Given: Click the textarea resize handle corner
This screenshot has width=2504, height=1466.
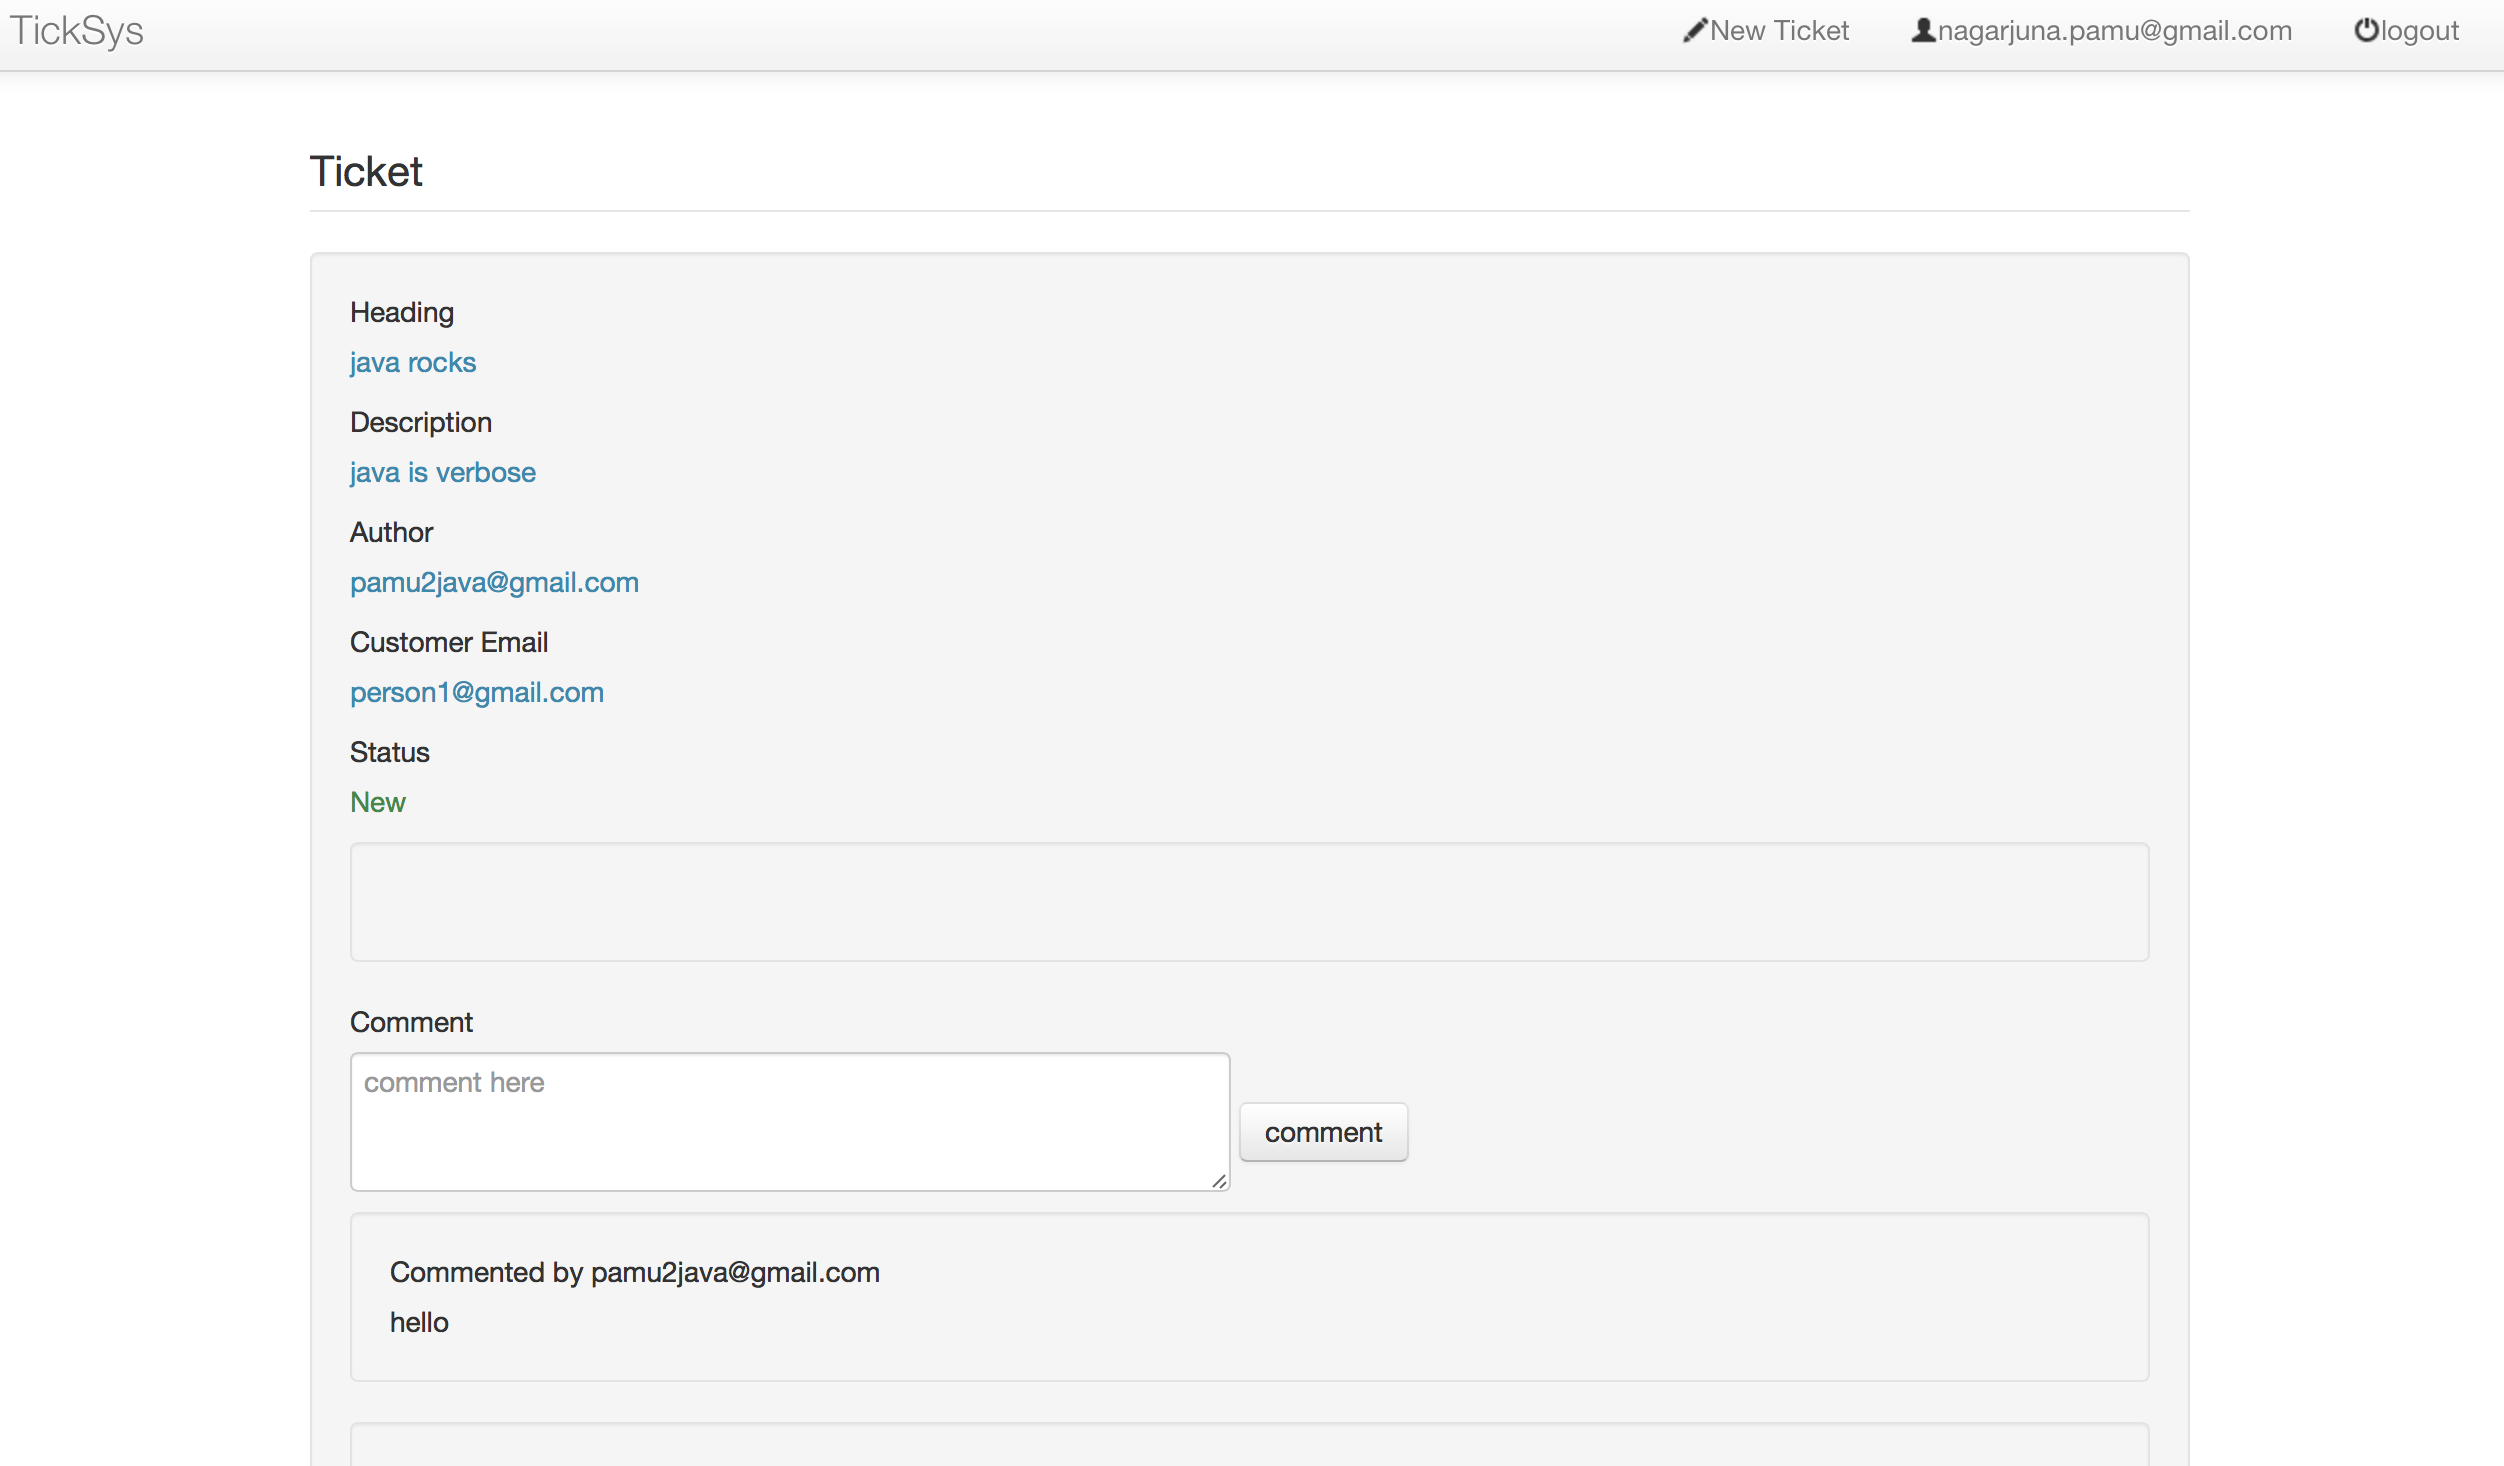Looking at the screenshot, I should click(1219, 1181).
